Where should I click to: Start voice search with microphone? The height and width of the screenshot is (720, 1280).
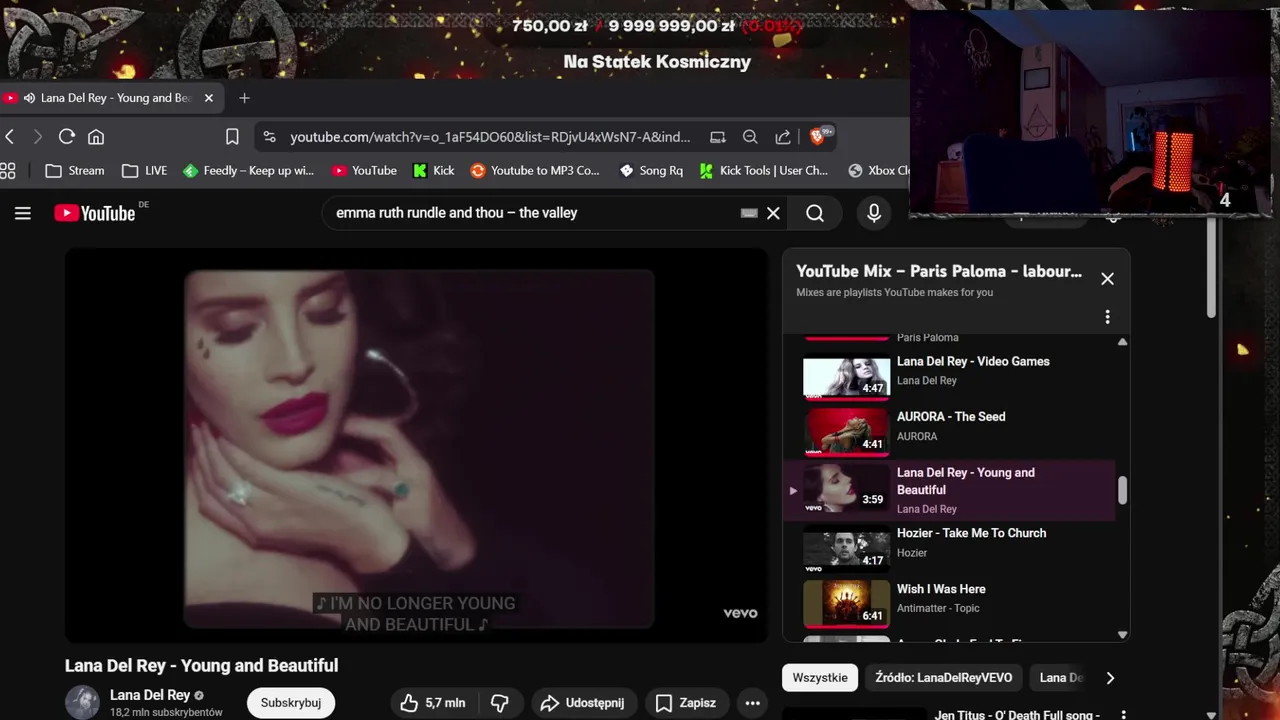click(874, 213)
